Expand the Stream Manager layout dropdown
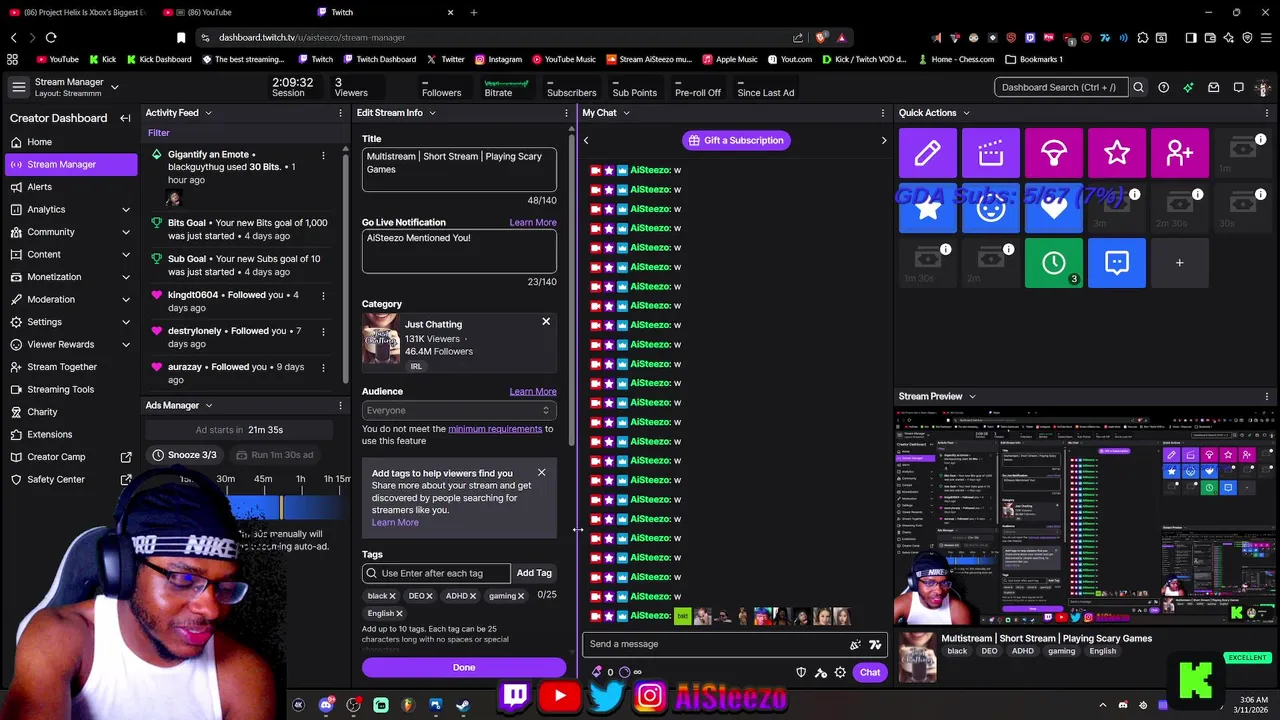The width and height of the screenshot is (1280, 720). click(x=115, y=87)
